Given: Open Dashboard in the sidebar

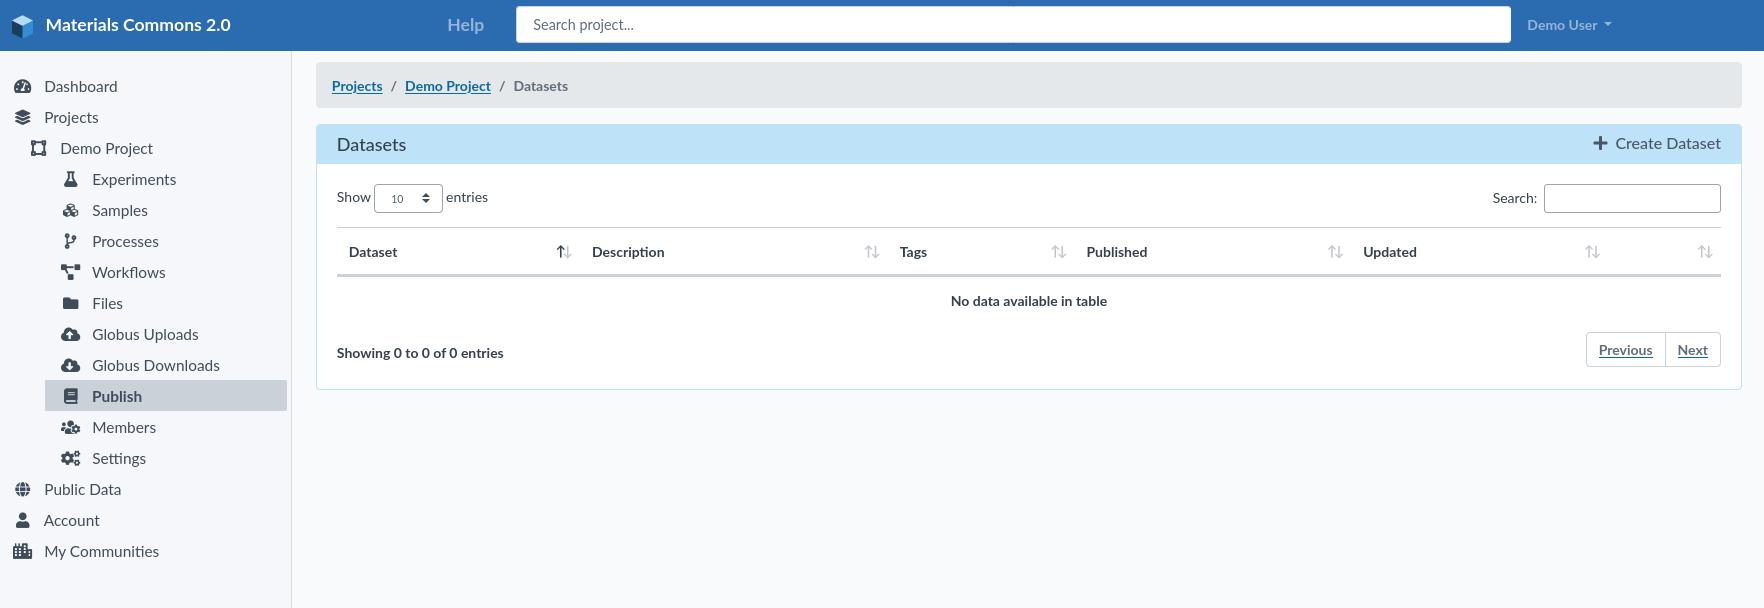Looking at the screenshot, I should (81, 87).
